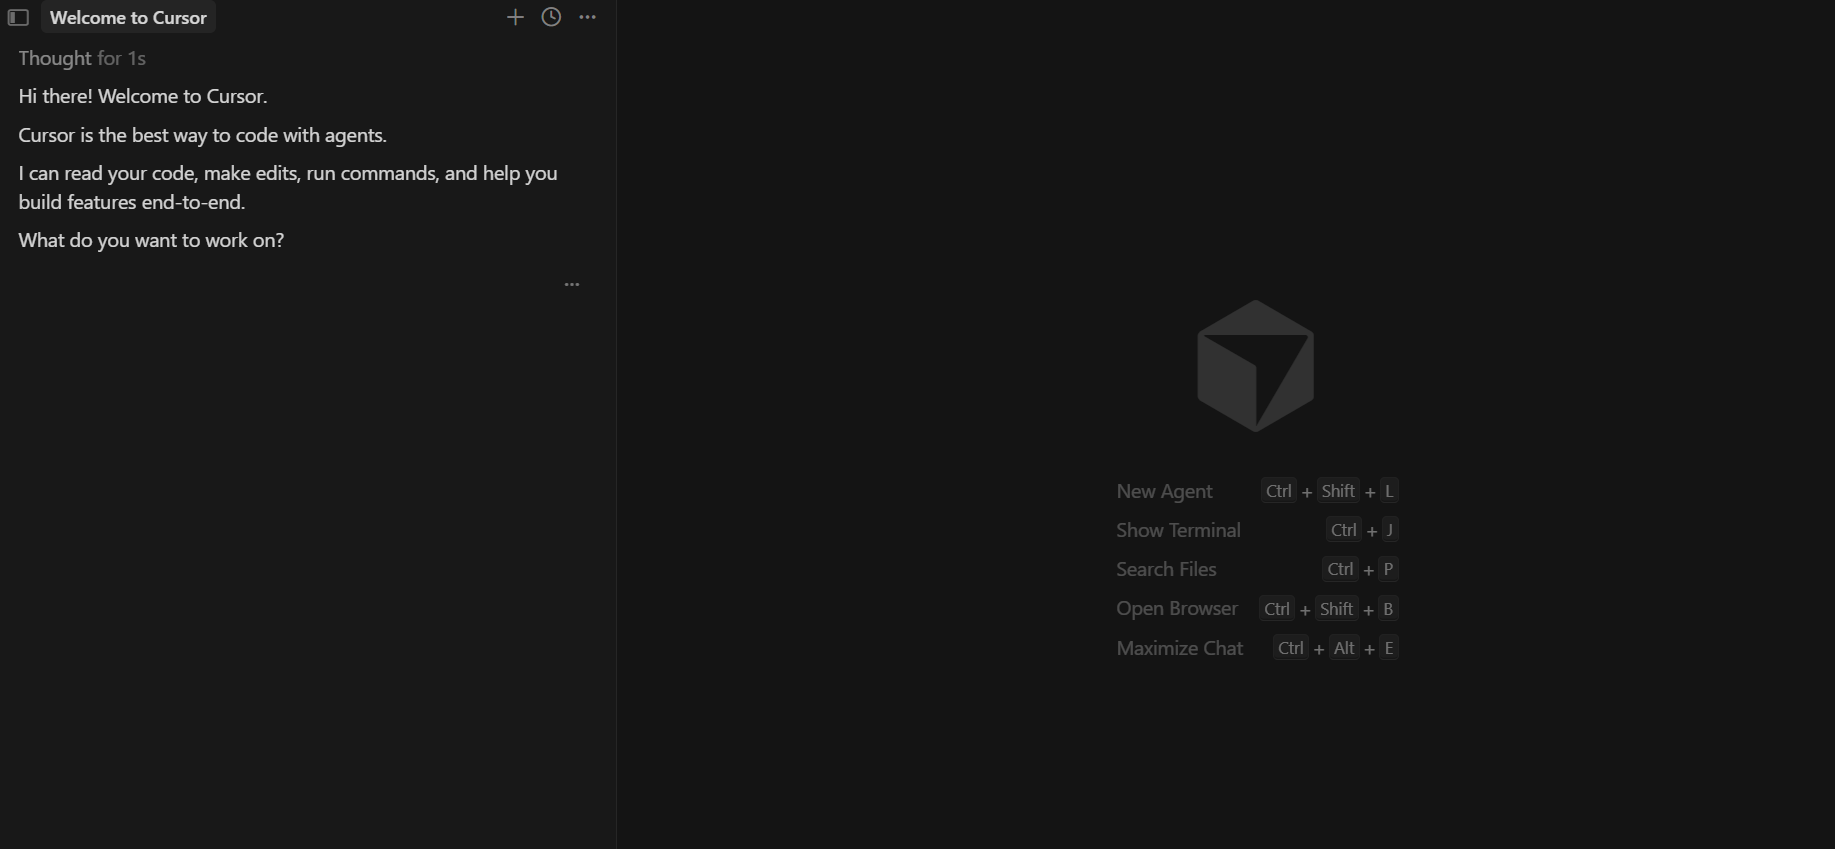This screenshot has width=1835, height=849.
Task: Click 'What do you want to work on?' text
Action: [151, 240]
